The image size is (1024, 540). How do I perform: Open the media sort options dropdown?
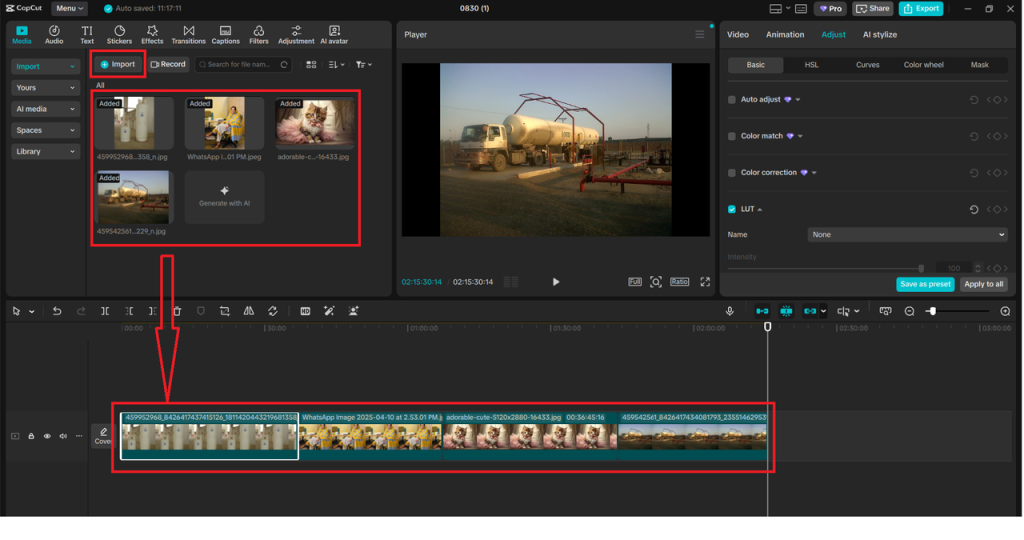(336, 65)
